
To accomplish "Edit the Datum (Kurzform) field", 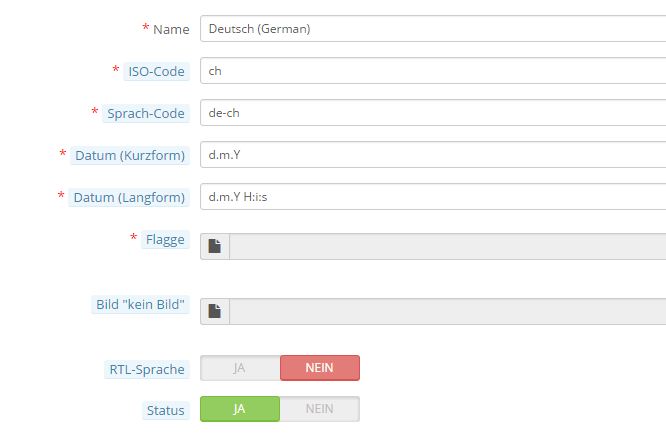I will [x=432, y=155].
